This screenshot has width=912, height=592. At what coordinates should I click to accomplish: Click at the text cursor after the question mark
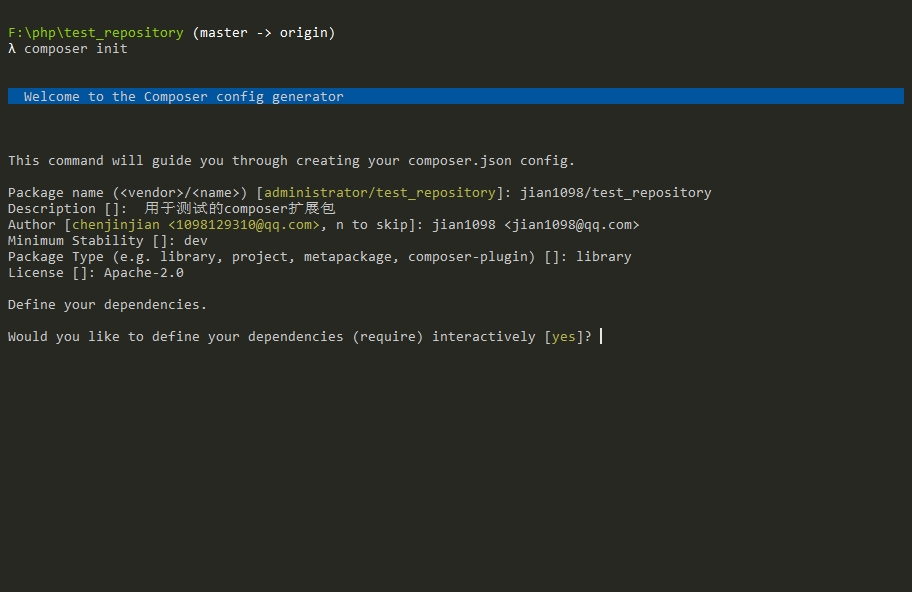[x=601, y=337]
